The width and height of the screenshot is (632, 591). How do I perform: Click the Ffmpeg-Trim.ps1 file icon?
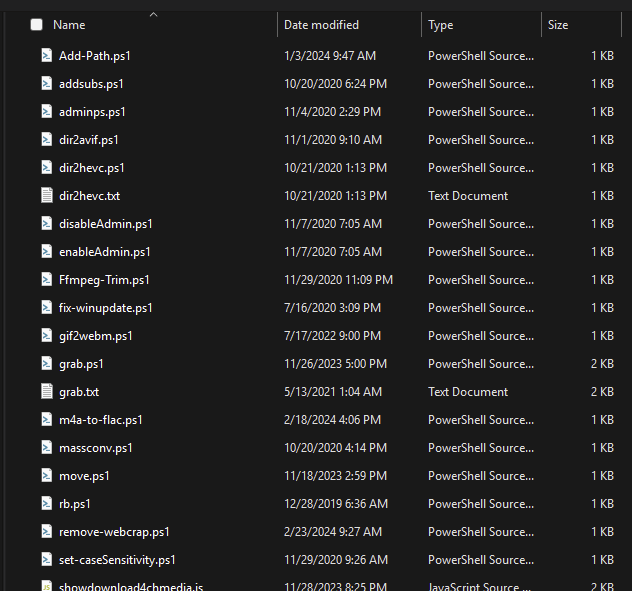tap(47, 279)
